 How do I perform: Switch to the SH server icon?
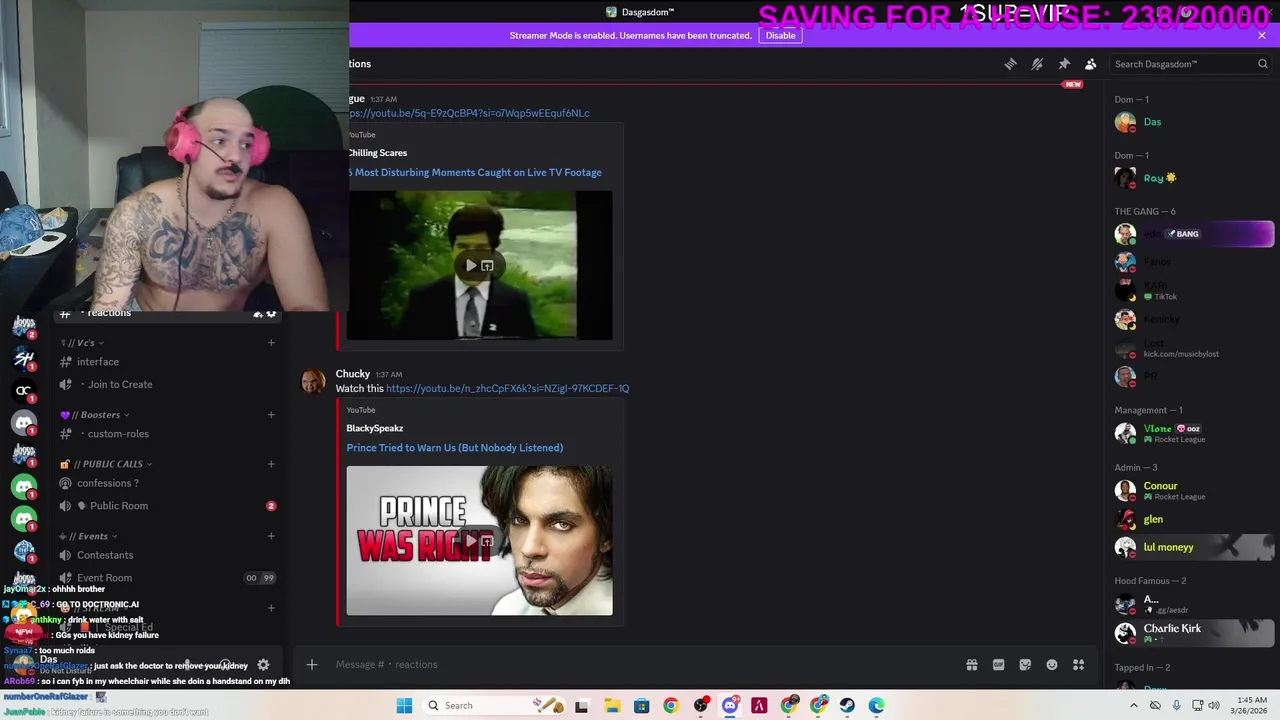tap(24, 358)
